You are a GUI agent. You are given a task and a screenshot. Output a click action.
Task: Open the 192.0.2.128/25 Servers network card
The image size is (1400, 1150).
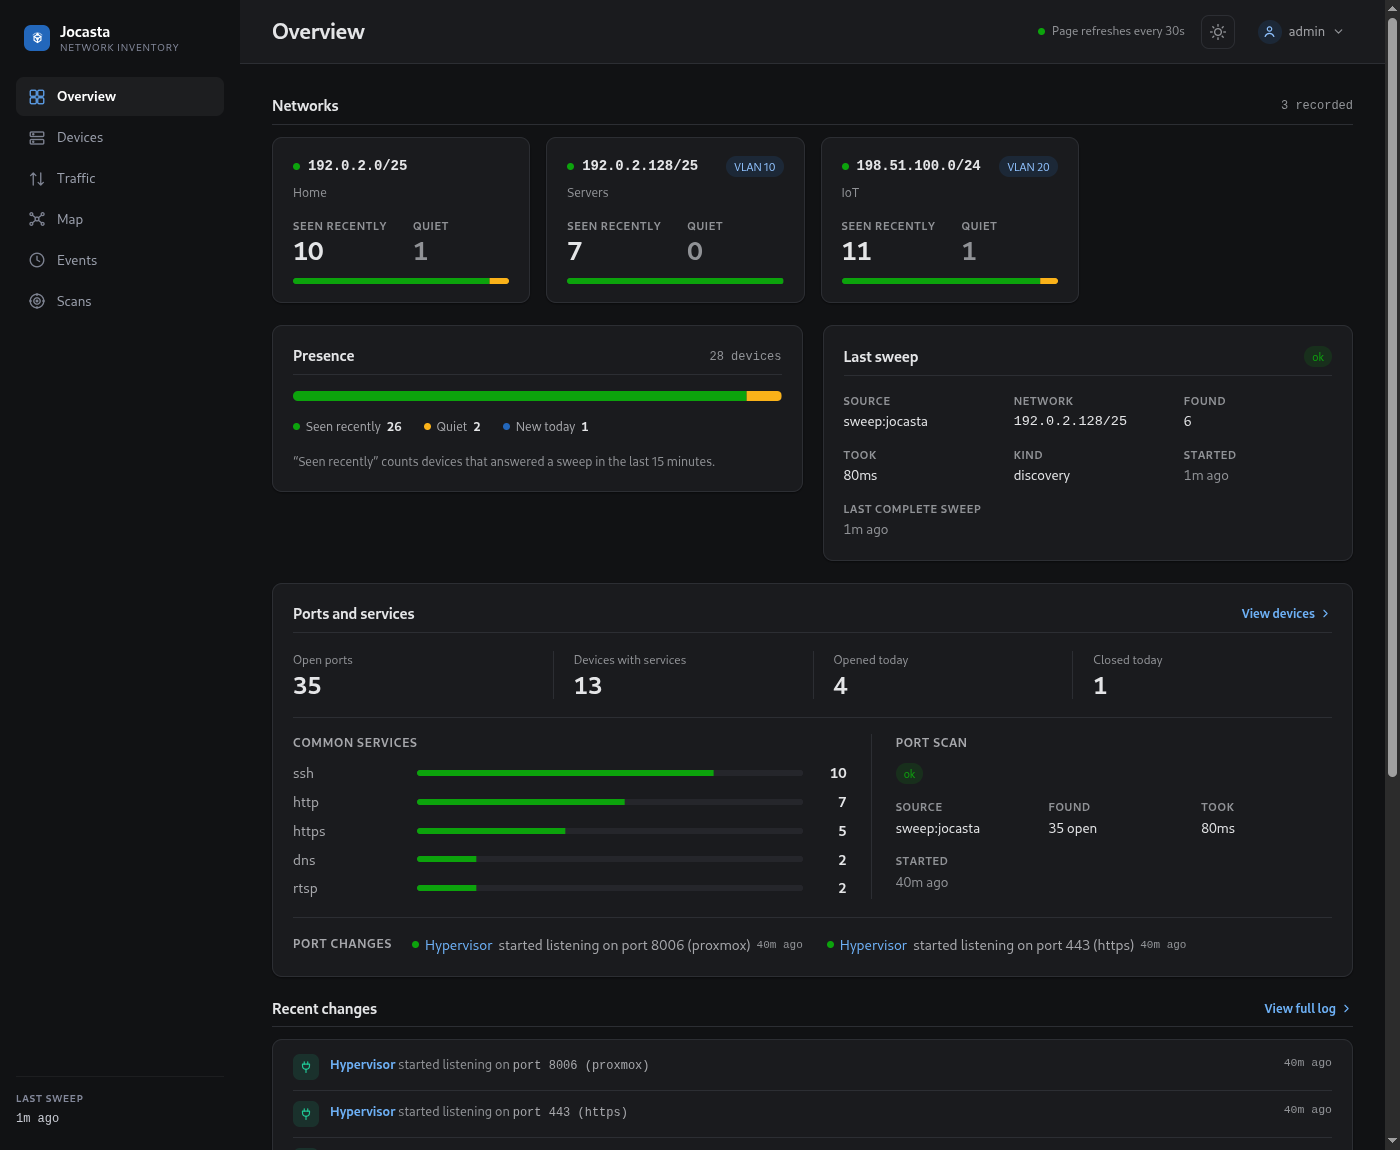click(675, 220)
